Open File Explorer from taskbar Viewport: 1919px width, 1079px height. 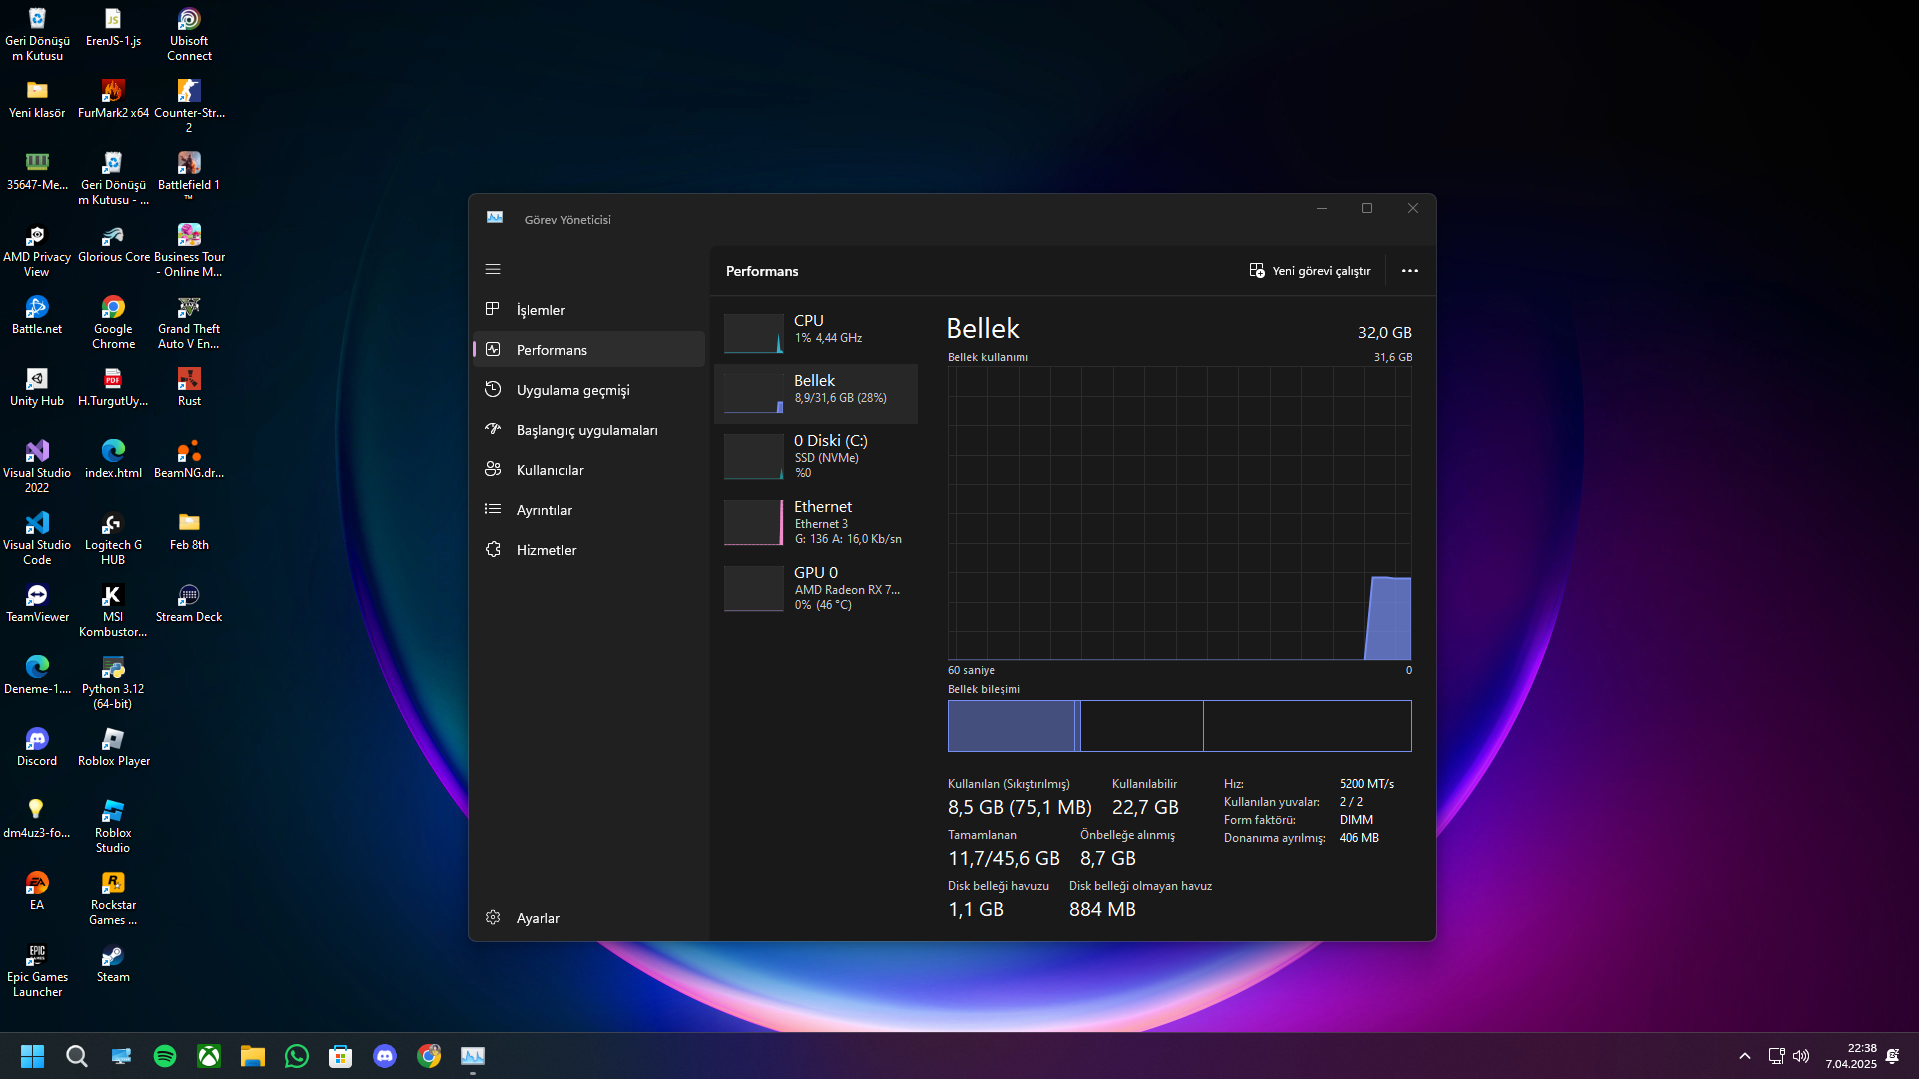[253, 1056]
